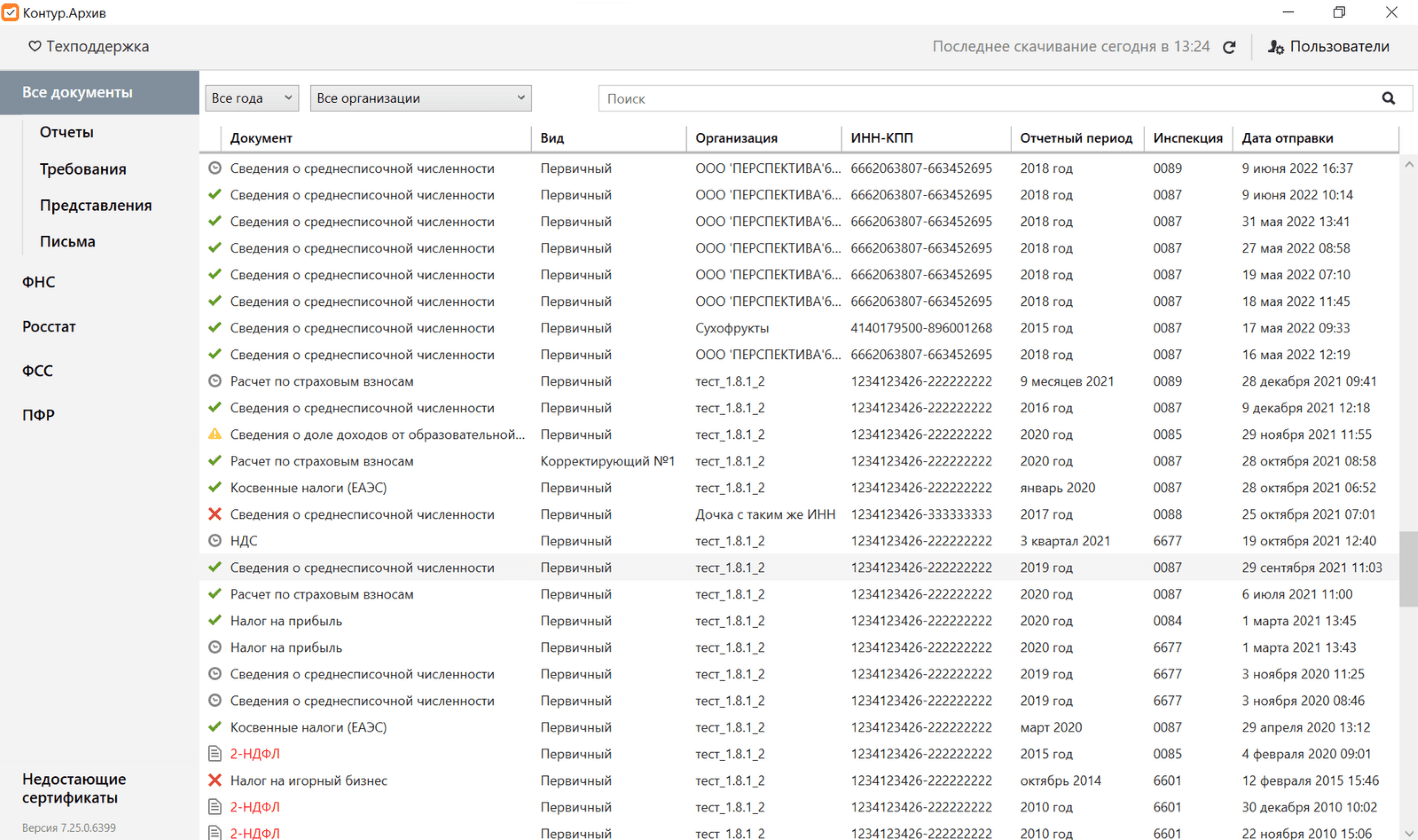Open Пользователи settings button
The image size is (1418, 840).
click(1328, 47)
